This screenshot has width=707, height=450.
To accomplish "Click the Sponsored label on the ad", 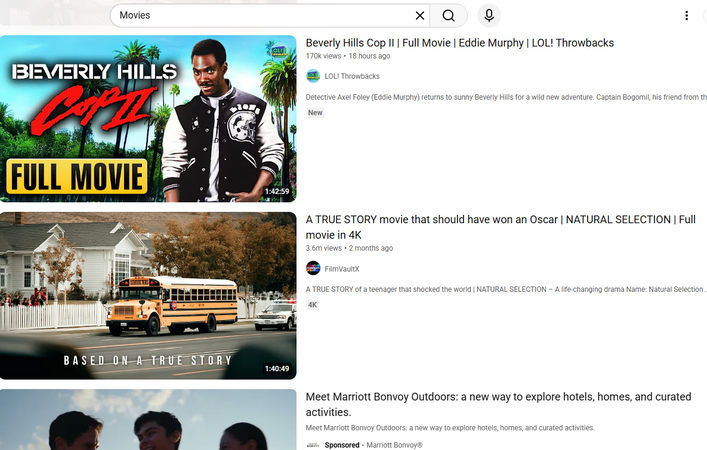I will (342, 445).
